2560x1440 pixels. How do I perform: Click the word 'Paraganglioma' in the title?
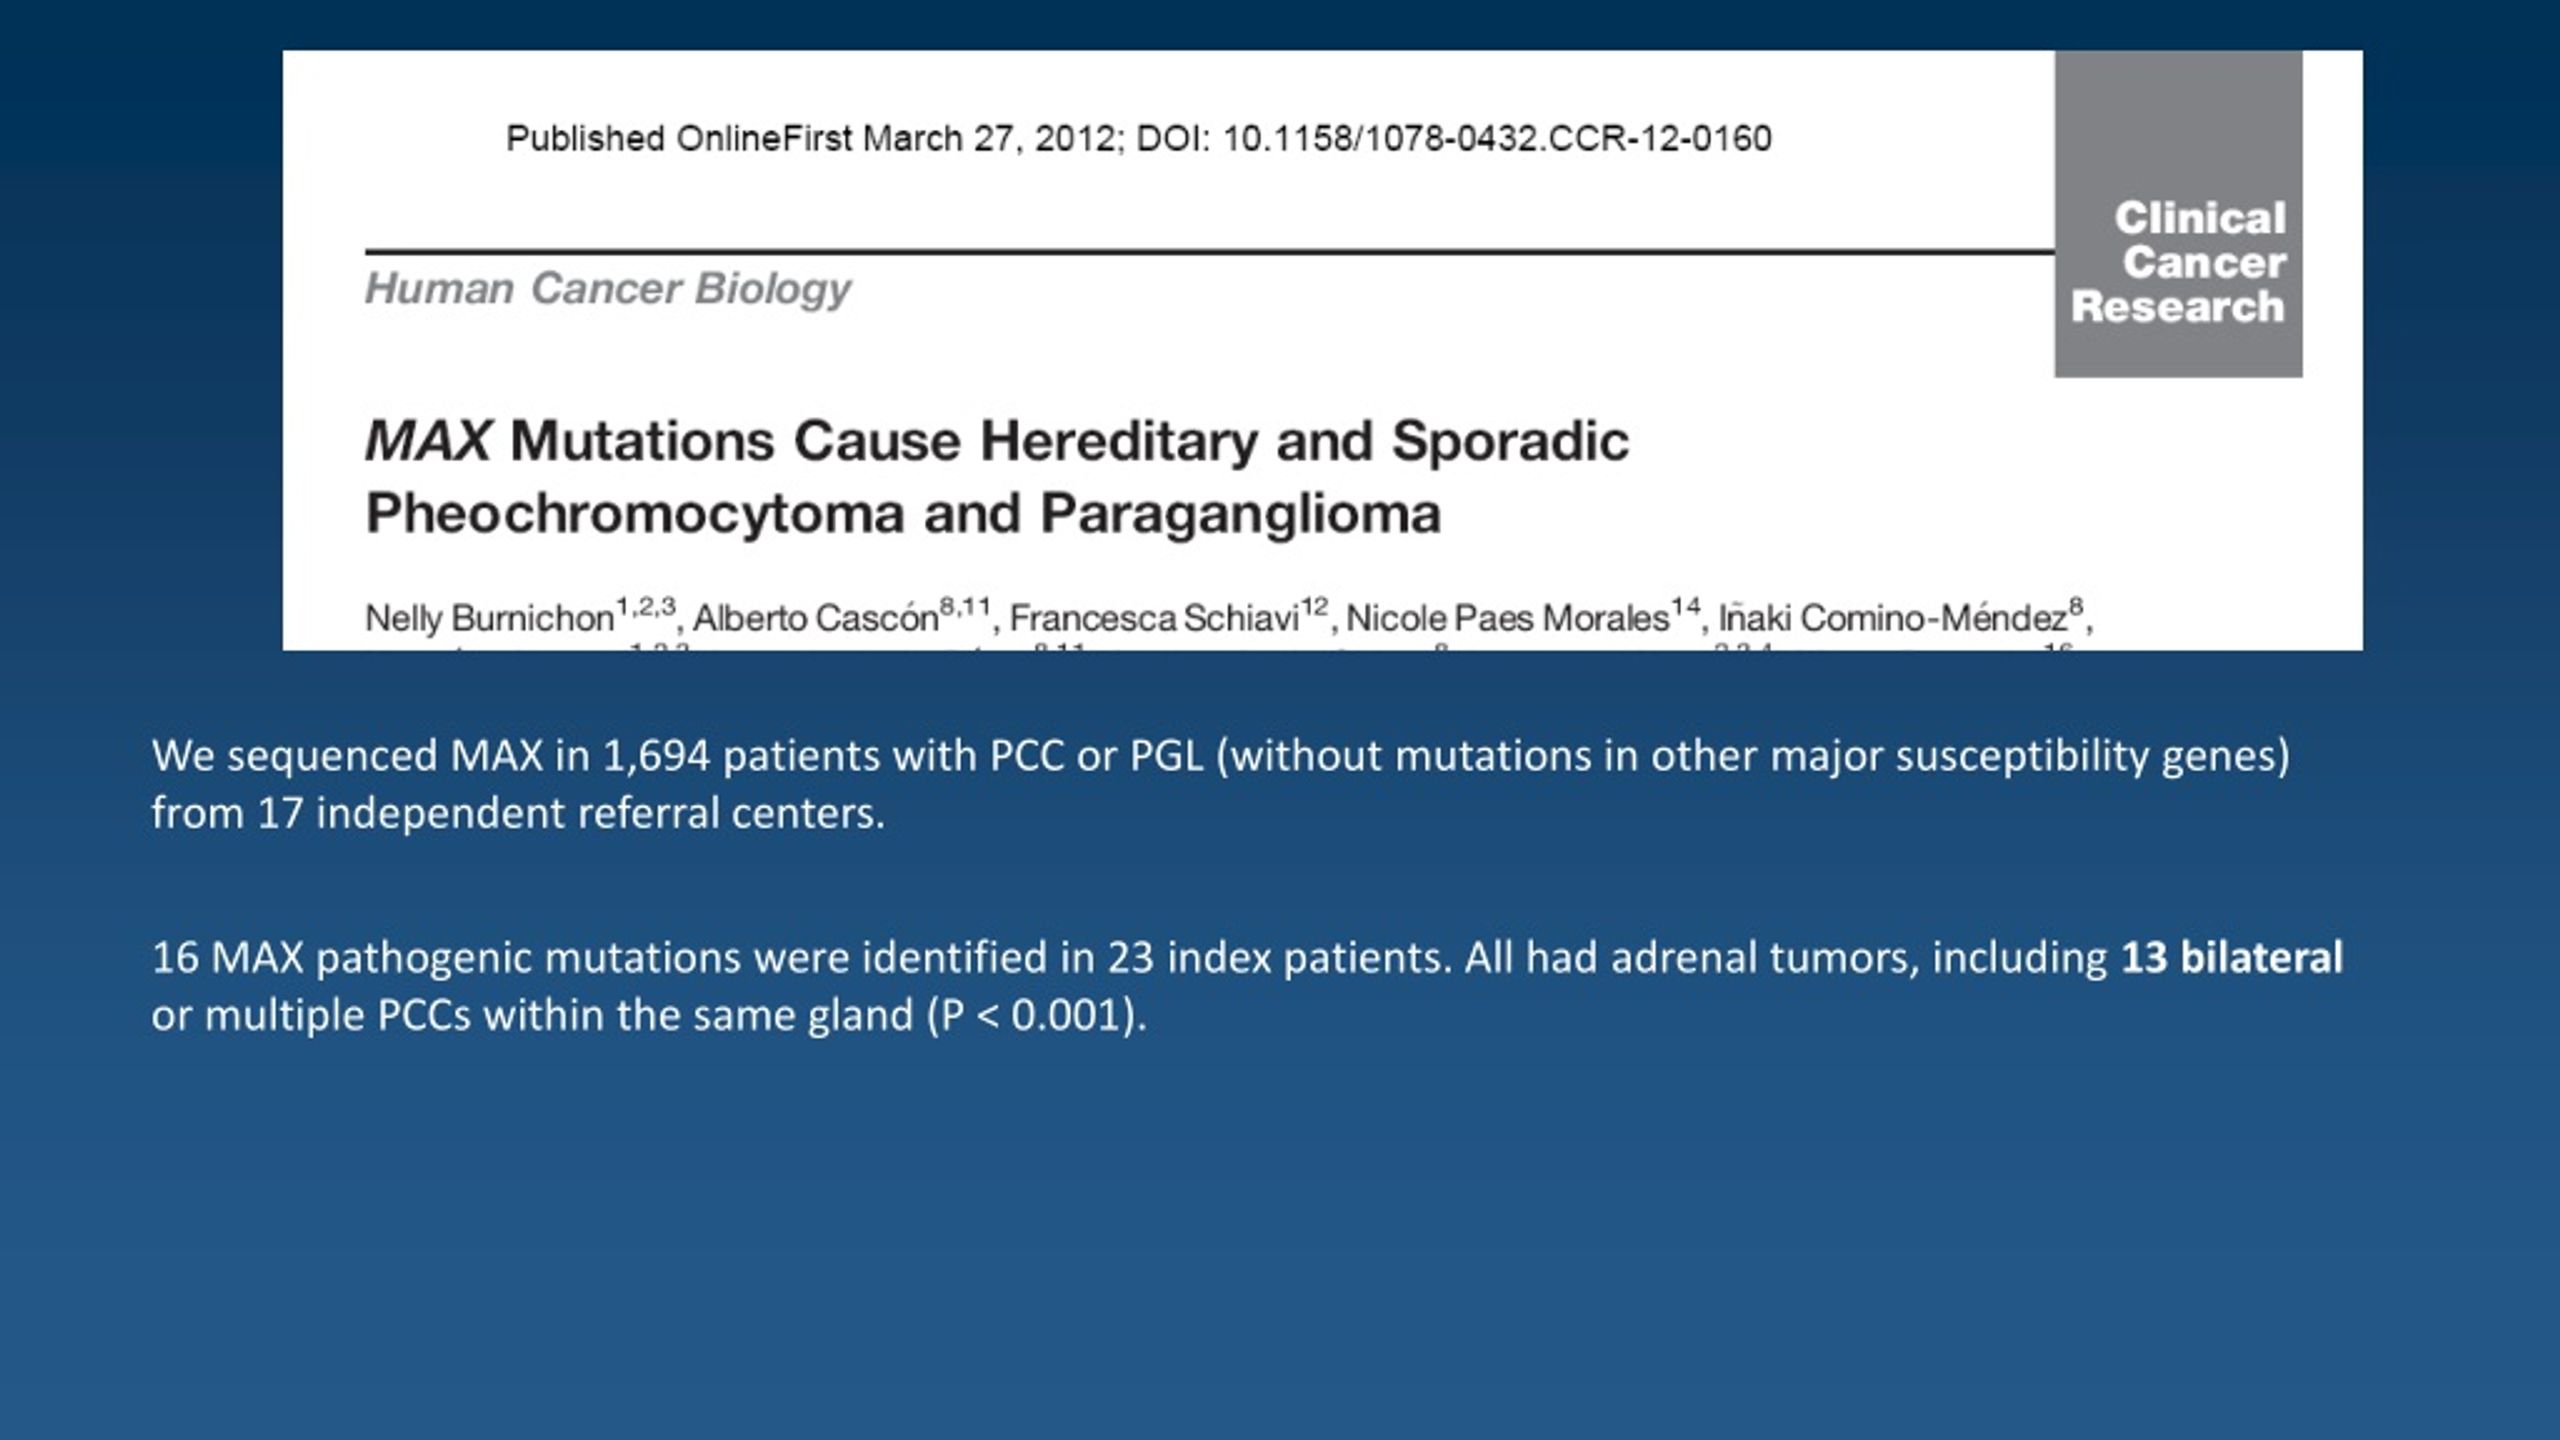(x=1240, y=514)
